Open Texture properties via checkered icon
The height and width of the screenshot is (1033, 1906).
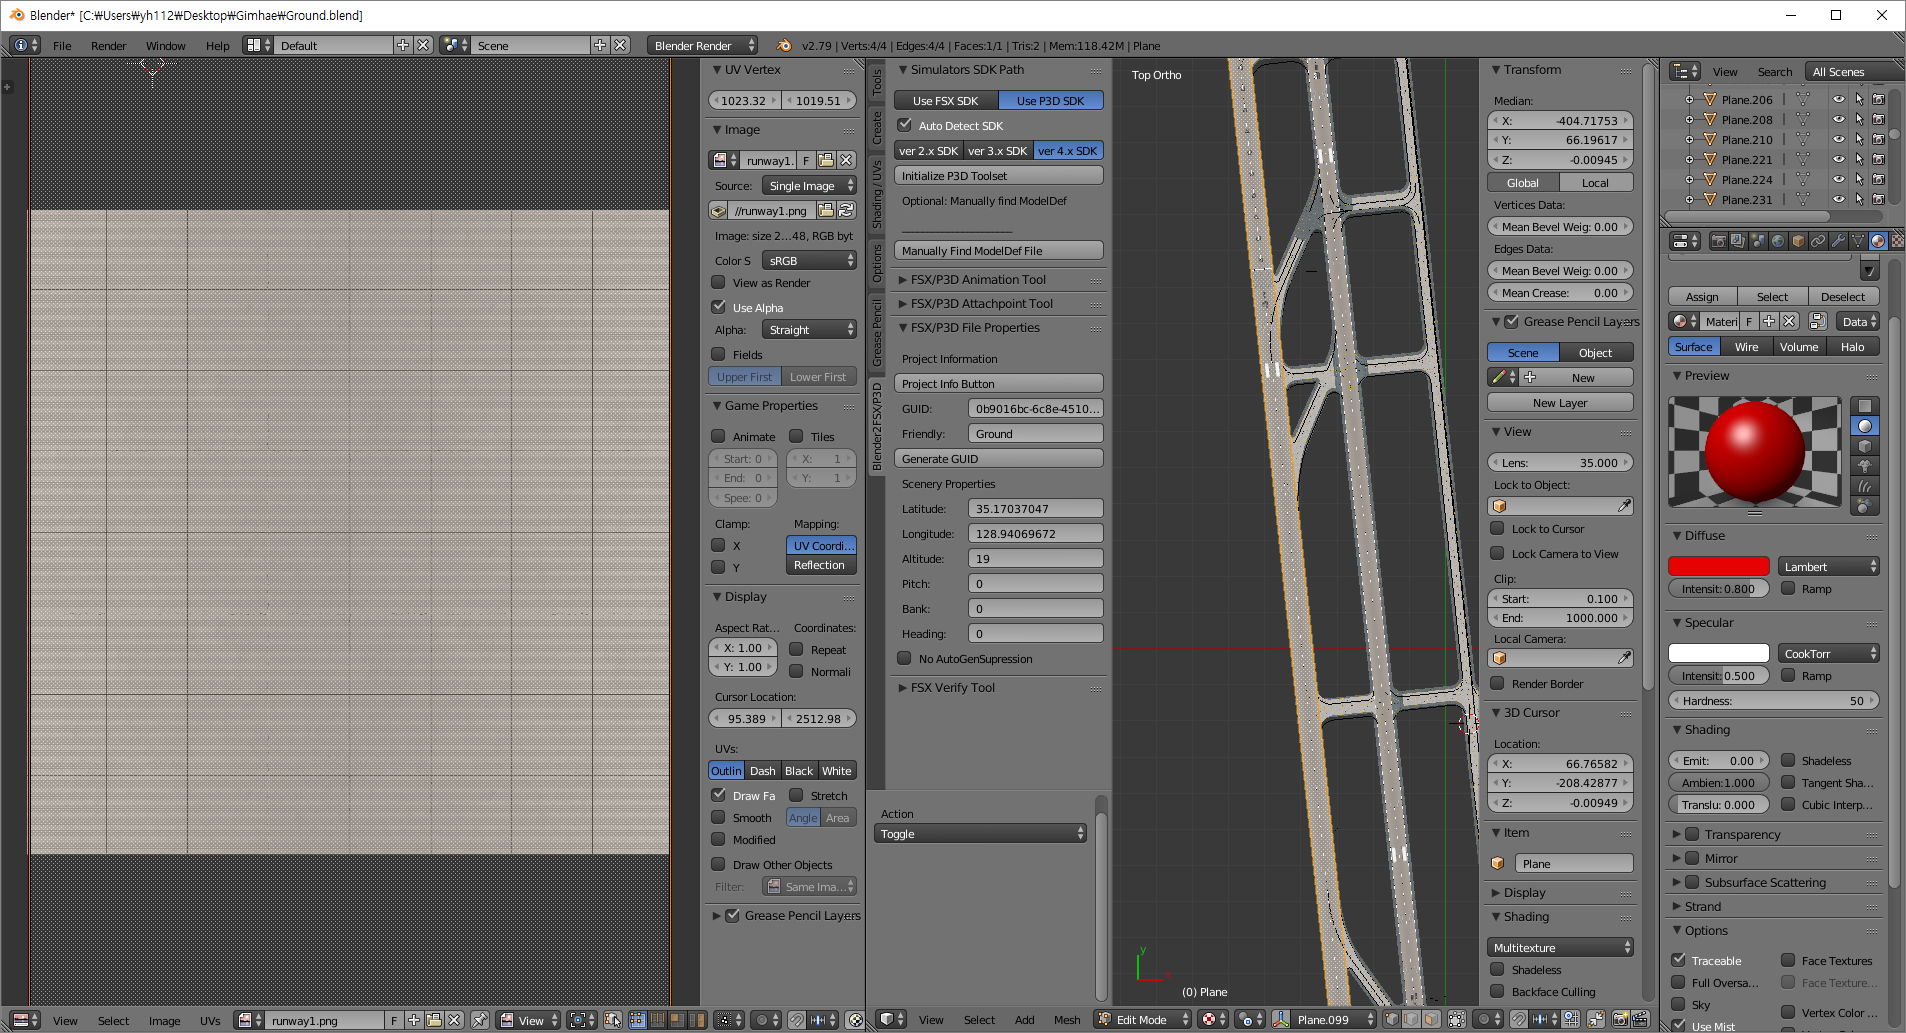coord(1898,243)
